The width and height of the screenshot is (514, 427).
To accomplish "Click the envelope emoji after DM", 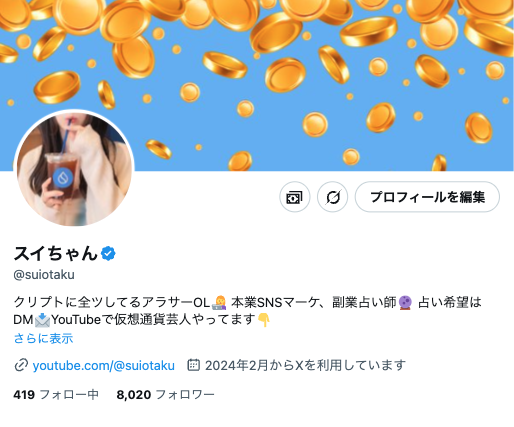I will point(42,320).
